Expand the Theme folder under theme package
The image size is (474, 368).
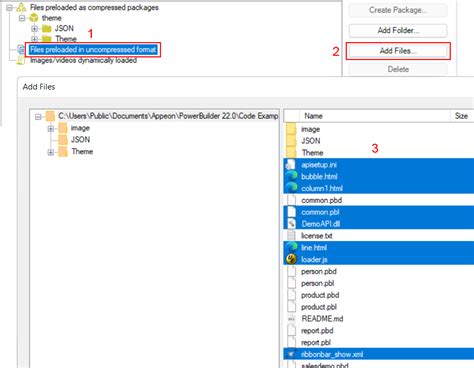click(x=34, y=39)
